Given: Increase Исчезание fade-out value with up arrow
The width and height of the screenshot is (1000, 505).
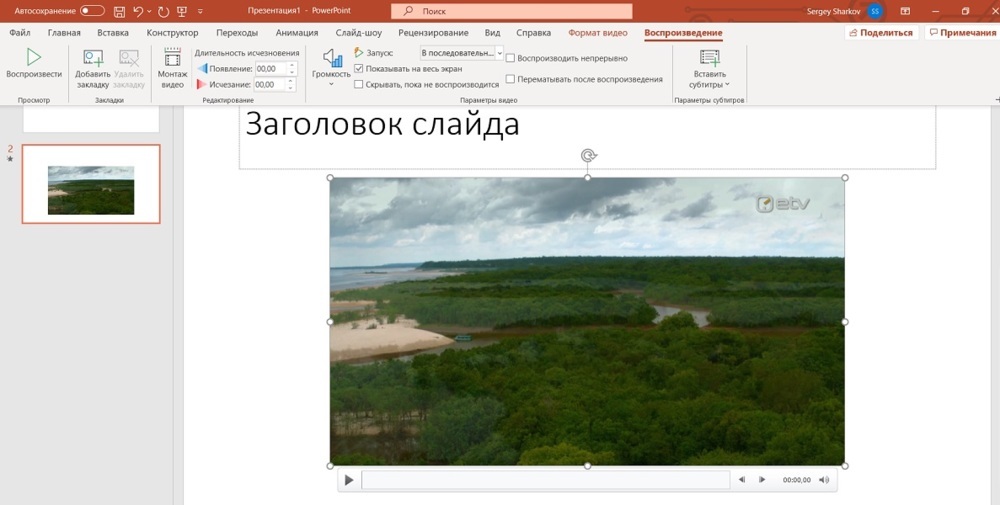Looking at the screenshot, I should point(291,81).
